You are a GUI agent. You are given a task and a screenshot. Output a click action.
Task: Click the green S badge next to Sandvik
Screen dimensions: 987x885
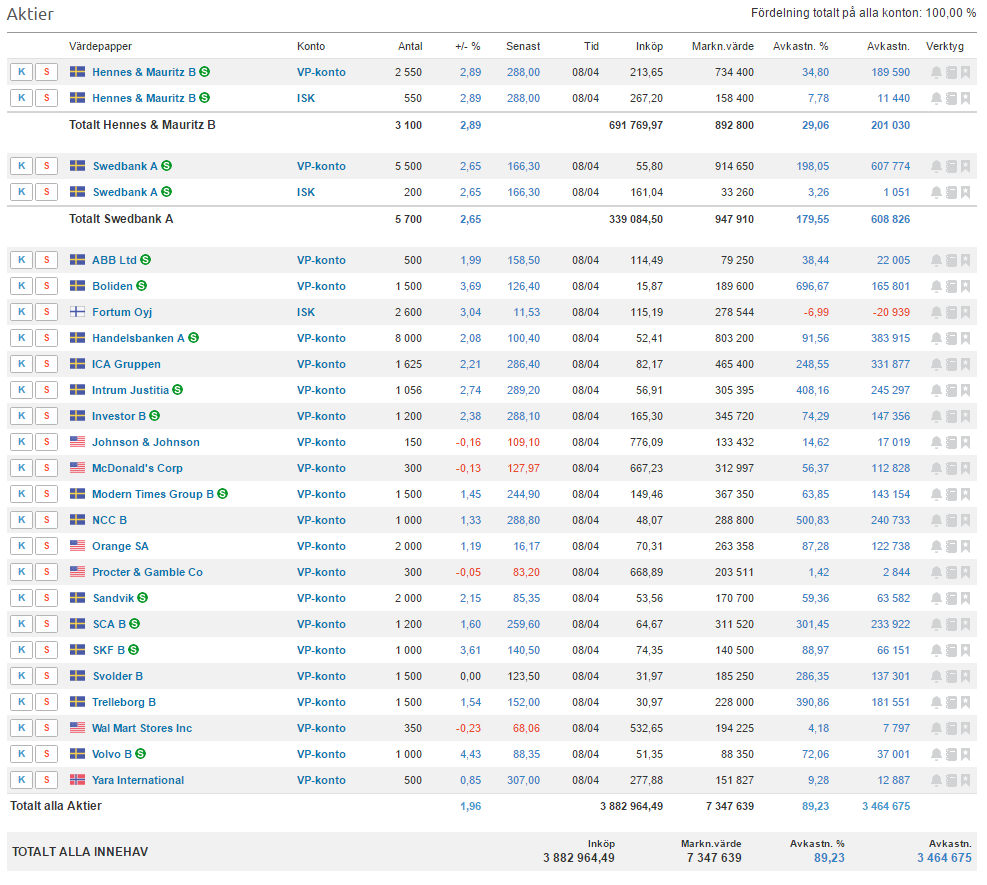click(x=143, y=597)
